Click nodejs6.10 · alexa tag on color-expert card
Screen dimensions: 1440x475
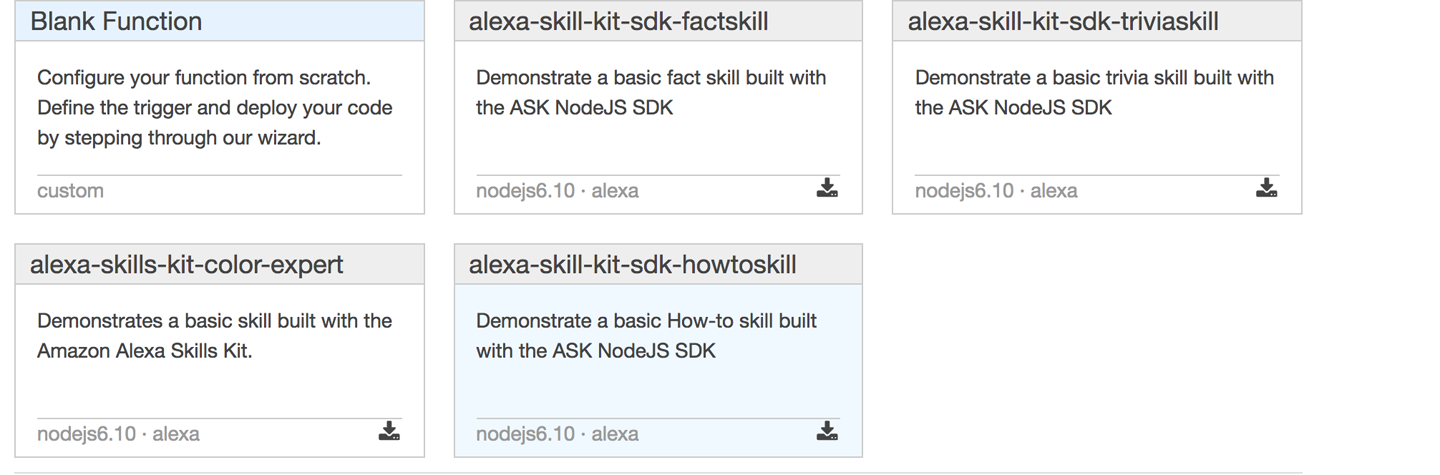point(118,434)
